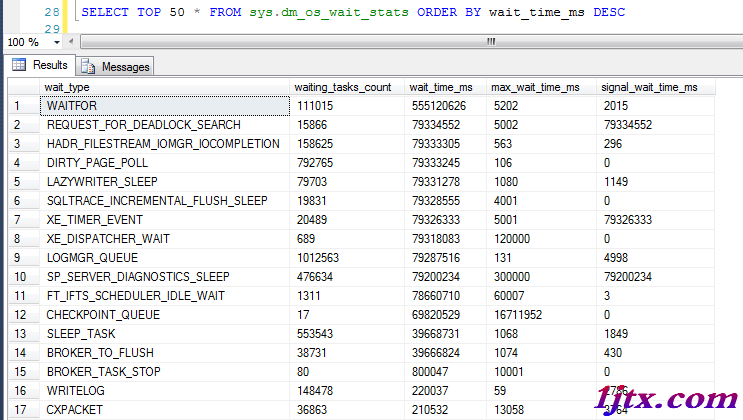743x420 pixels.
Task: Click the Messages tab icon
Action: 88,67
